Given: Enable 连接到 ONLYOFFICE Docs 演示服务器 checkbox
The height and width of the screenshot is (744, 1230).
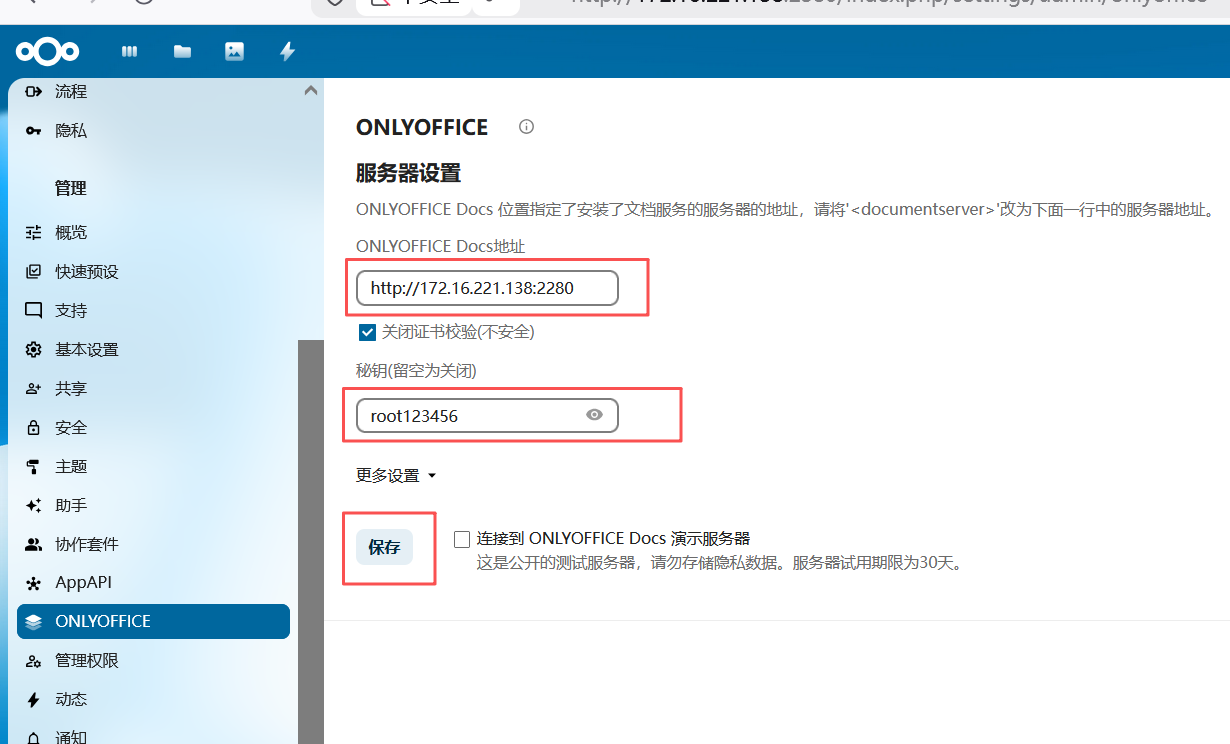Looking at the screenshot, I should click(461, 539).
